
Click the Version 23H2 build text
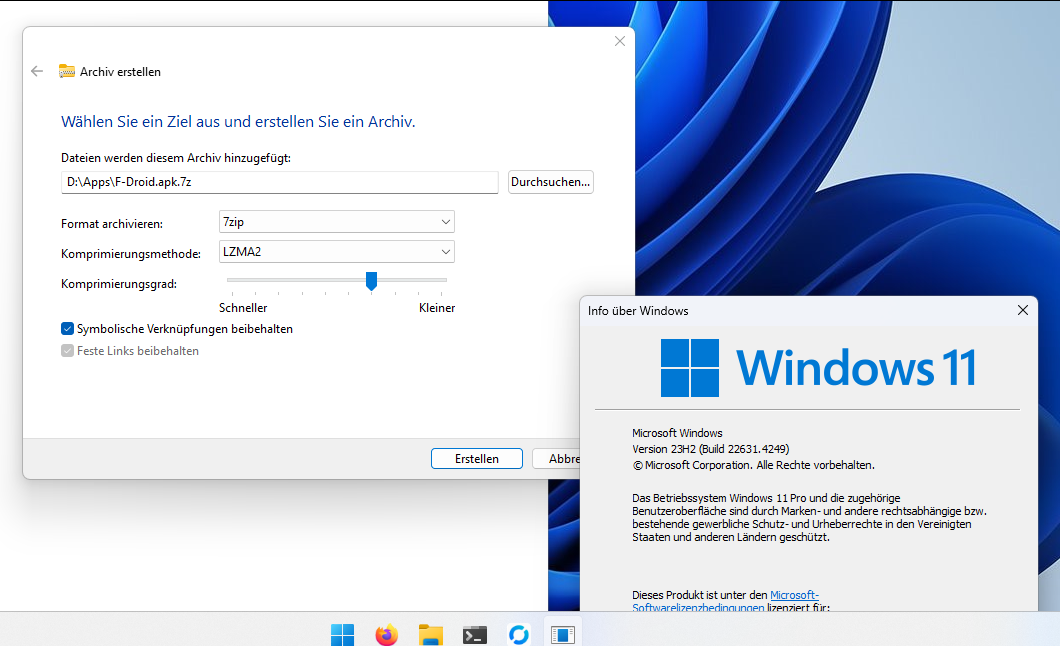[x=710, y=449]
